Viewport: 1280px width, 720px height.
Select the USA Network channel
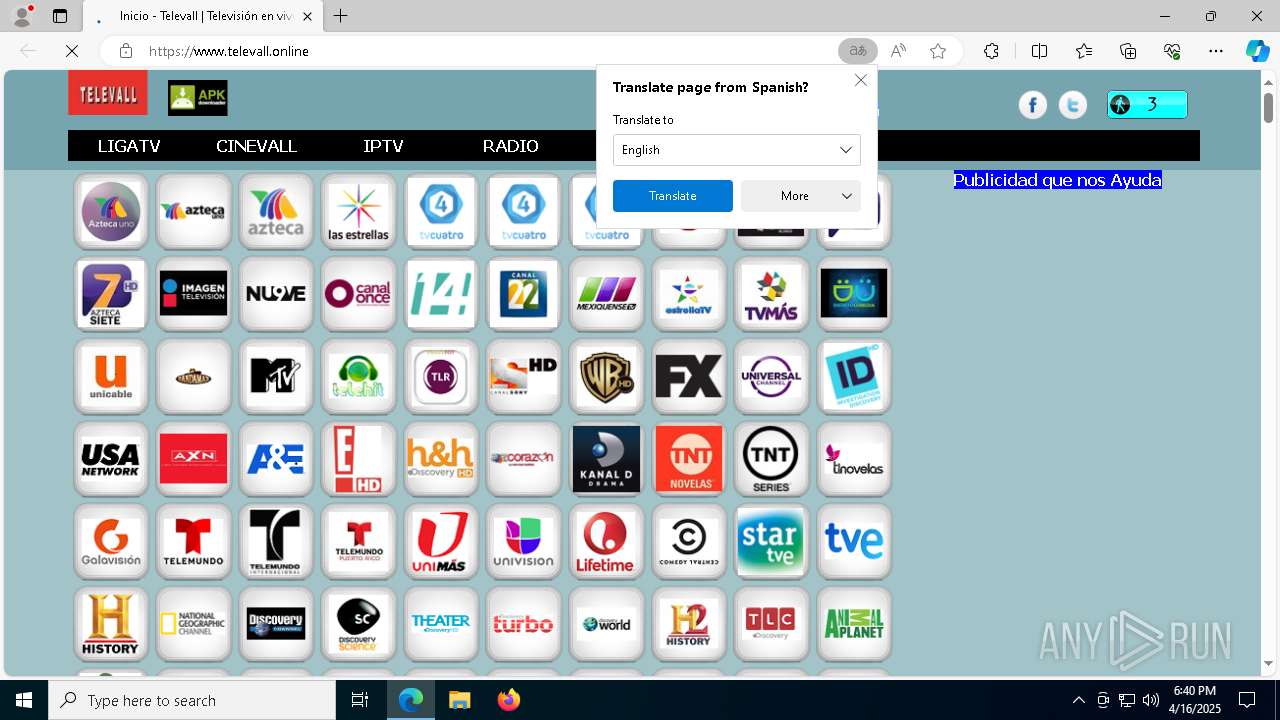point(111,459)
